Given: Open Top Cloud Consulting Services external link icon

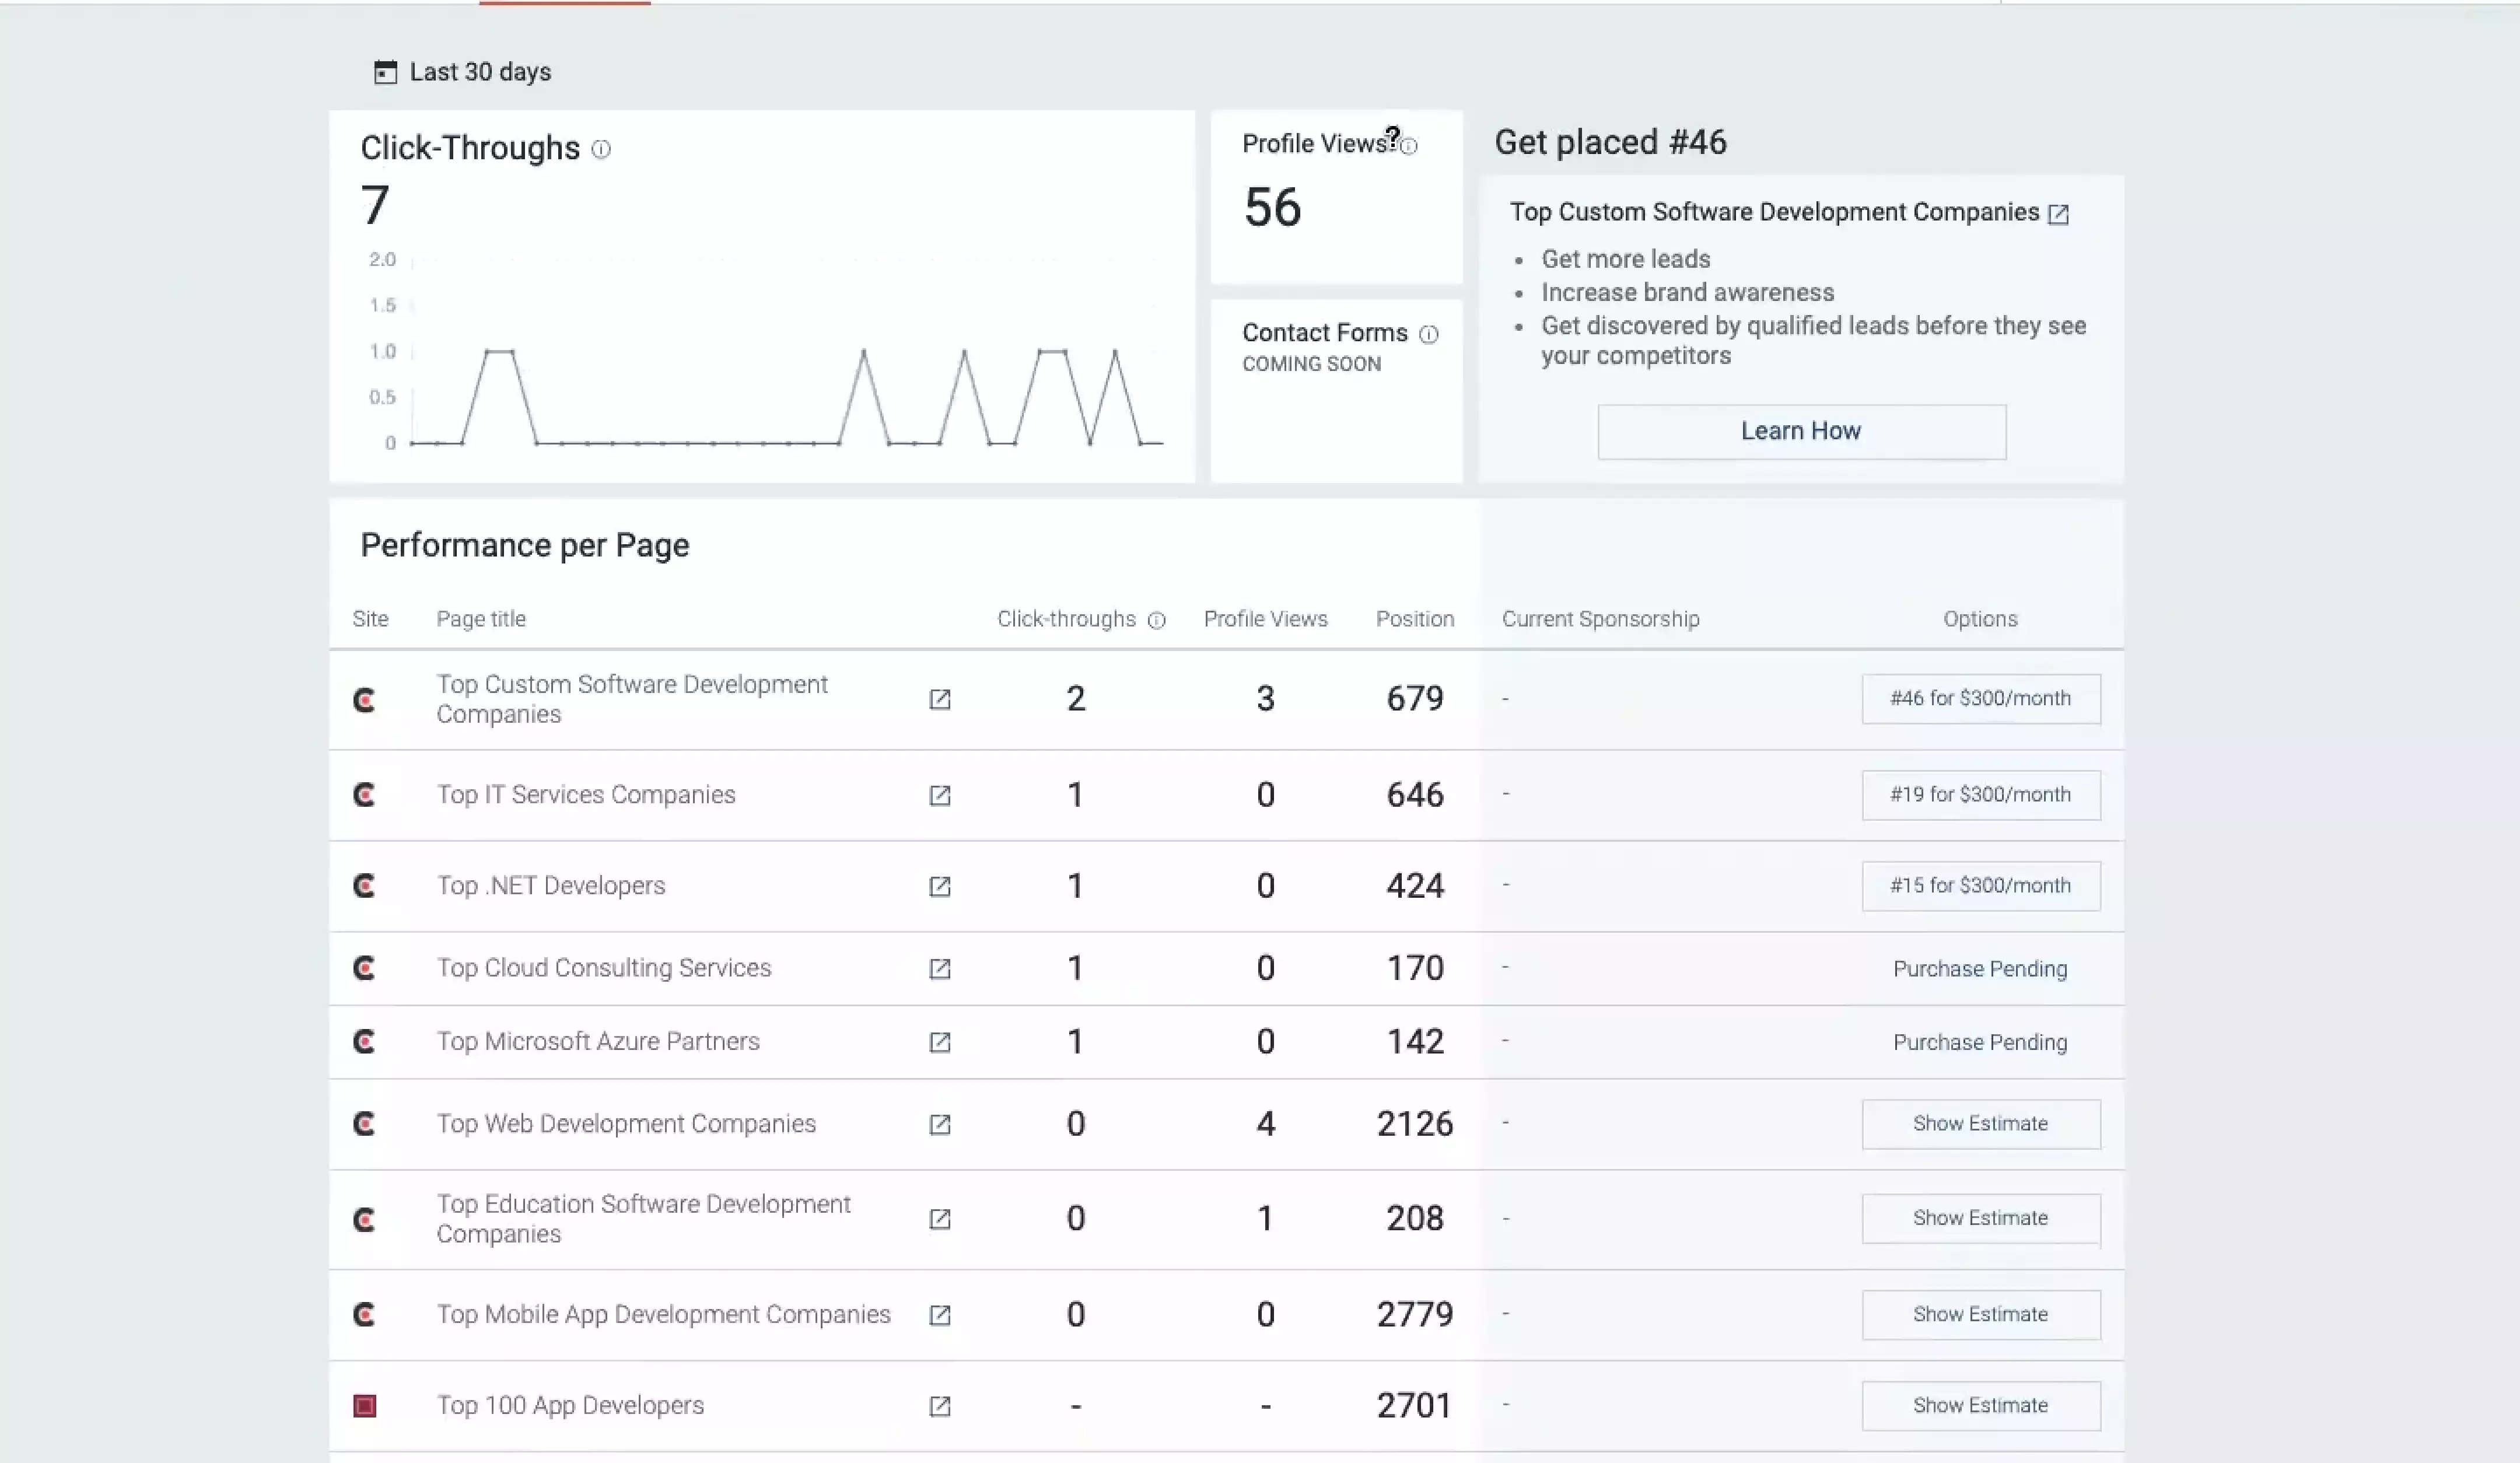Looking at the screenshot, I should [x=939, y=968].
